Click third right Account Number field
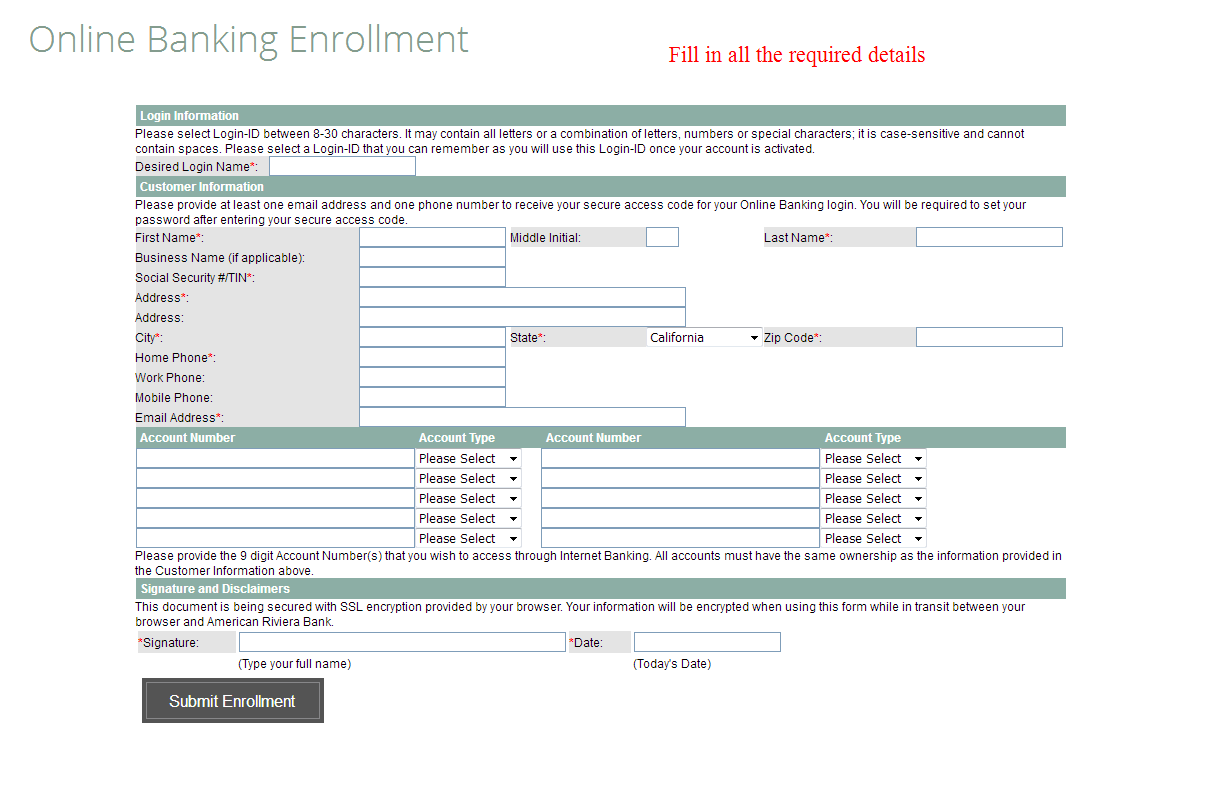The height and width of the screenshot is (788, 1210). pos(680,498)
